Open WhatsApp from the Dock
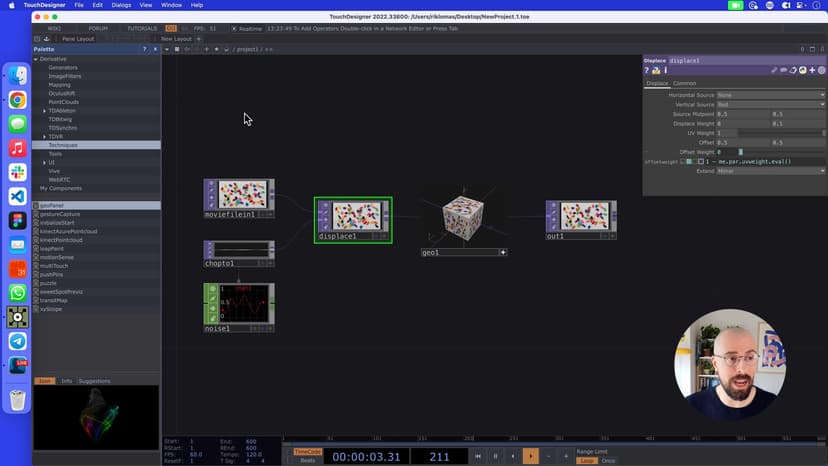 [x=17, y=293]
